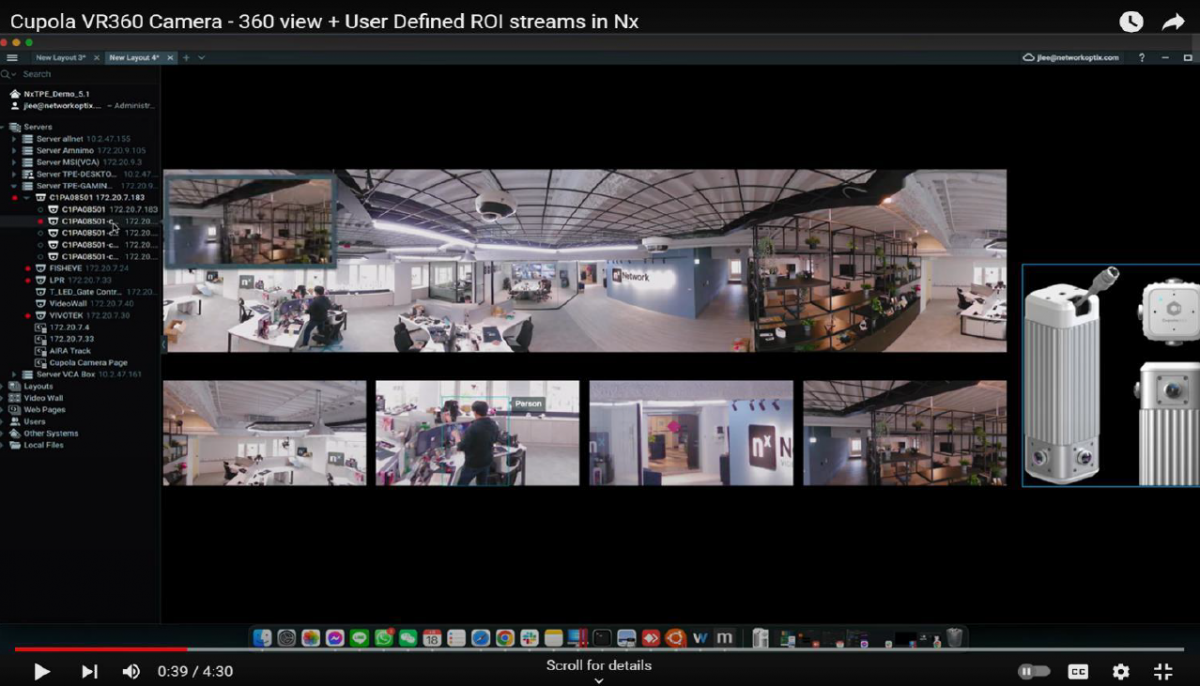Click the YouTube Watch later clock icon
The image size is (1200, 686).
1131,22
